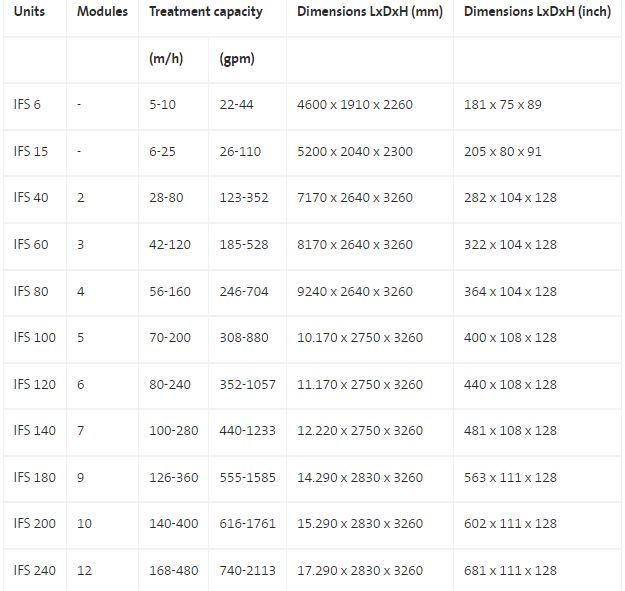This screenshot has height=591, width=625.
Task: Select the IFS 140 unit cell
Action: click(34, 431)
